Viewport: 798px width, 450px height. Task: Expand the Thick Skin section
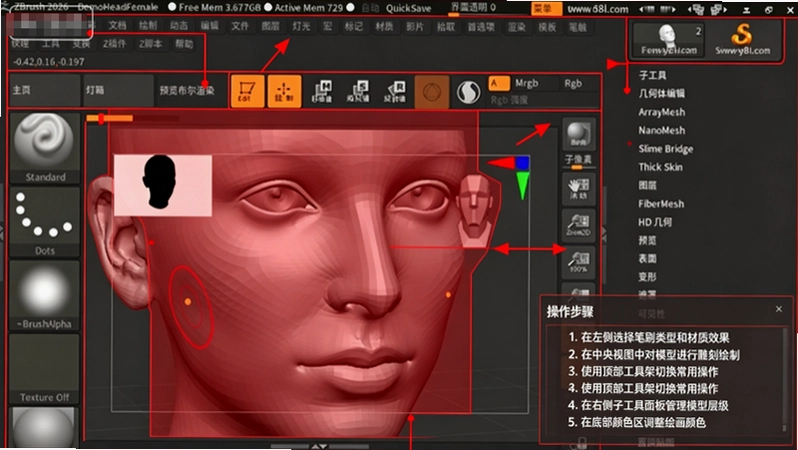[x=661, y=167]
